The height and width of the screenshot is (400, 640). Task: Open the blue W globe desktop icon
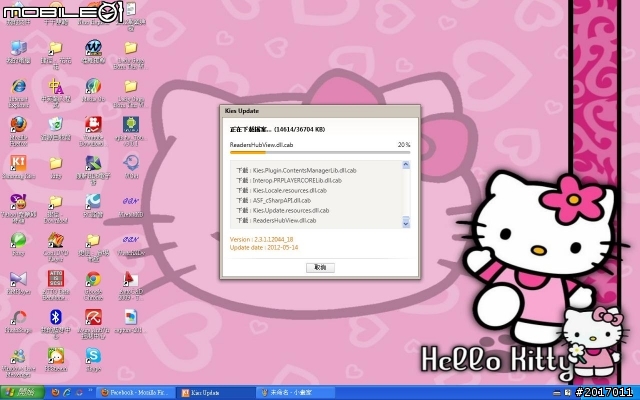(93, 52)
